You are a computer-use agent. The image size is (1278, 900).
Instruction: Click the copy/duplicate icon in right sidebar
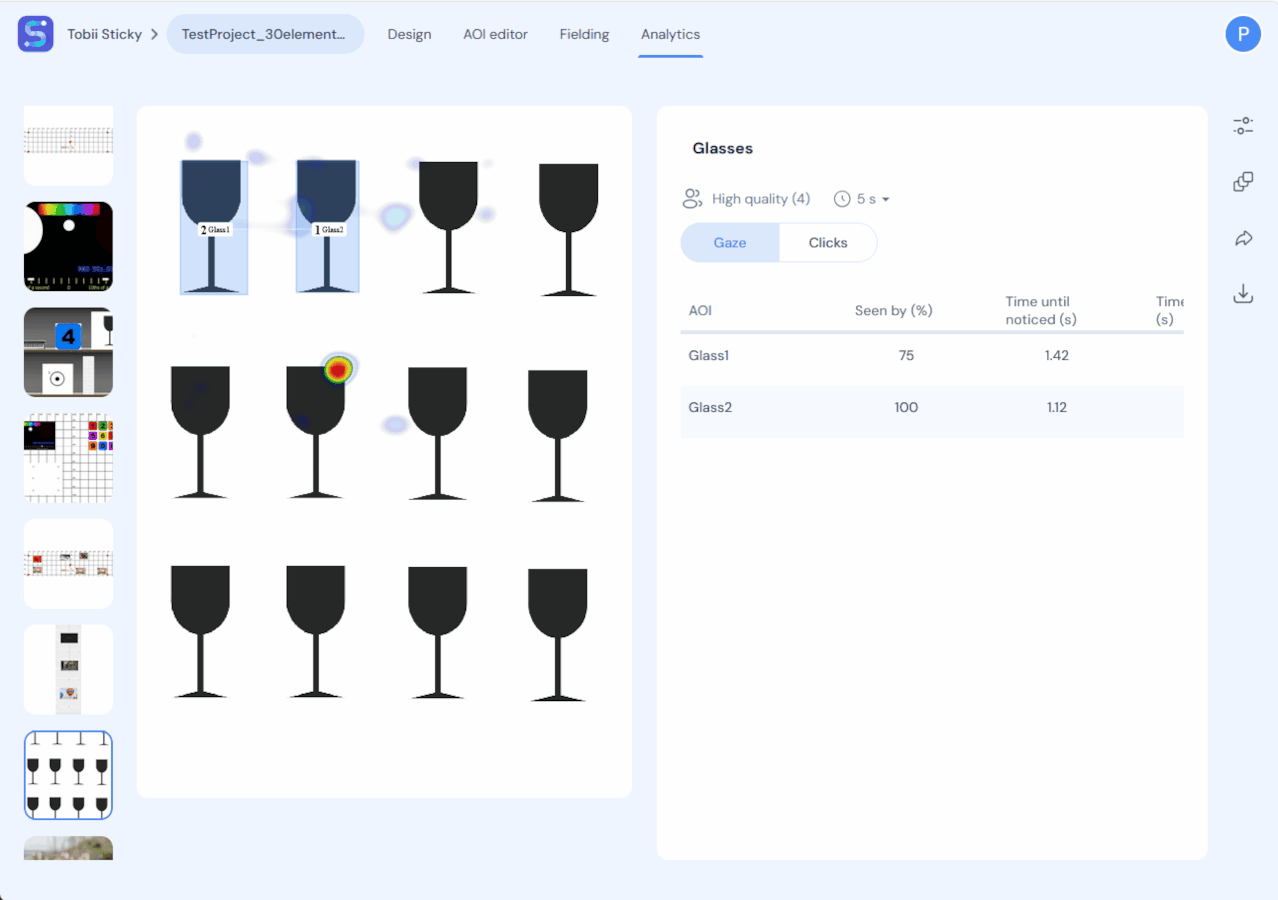1243,182
